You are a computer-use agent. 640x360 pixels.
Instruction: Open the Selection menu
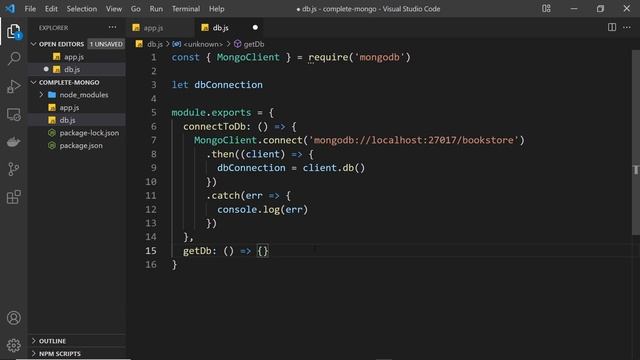coord(82,9)
